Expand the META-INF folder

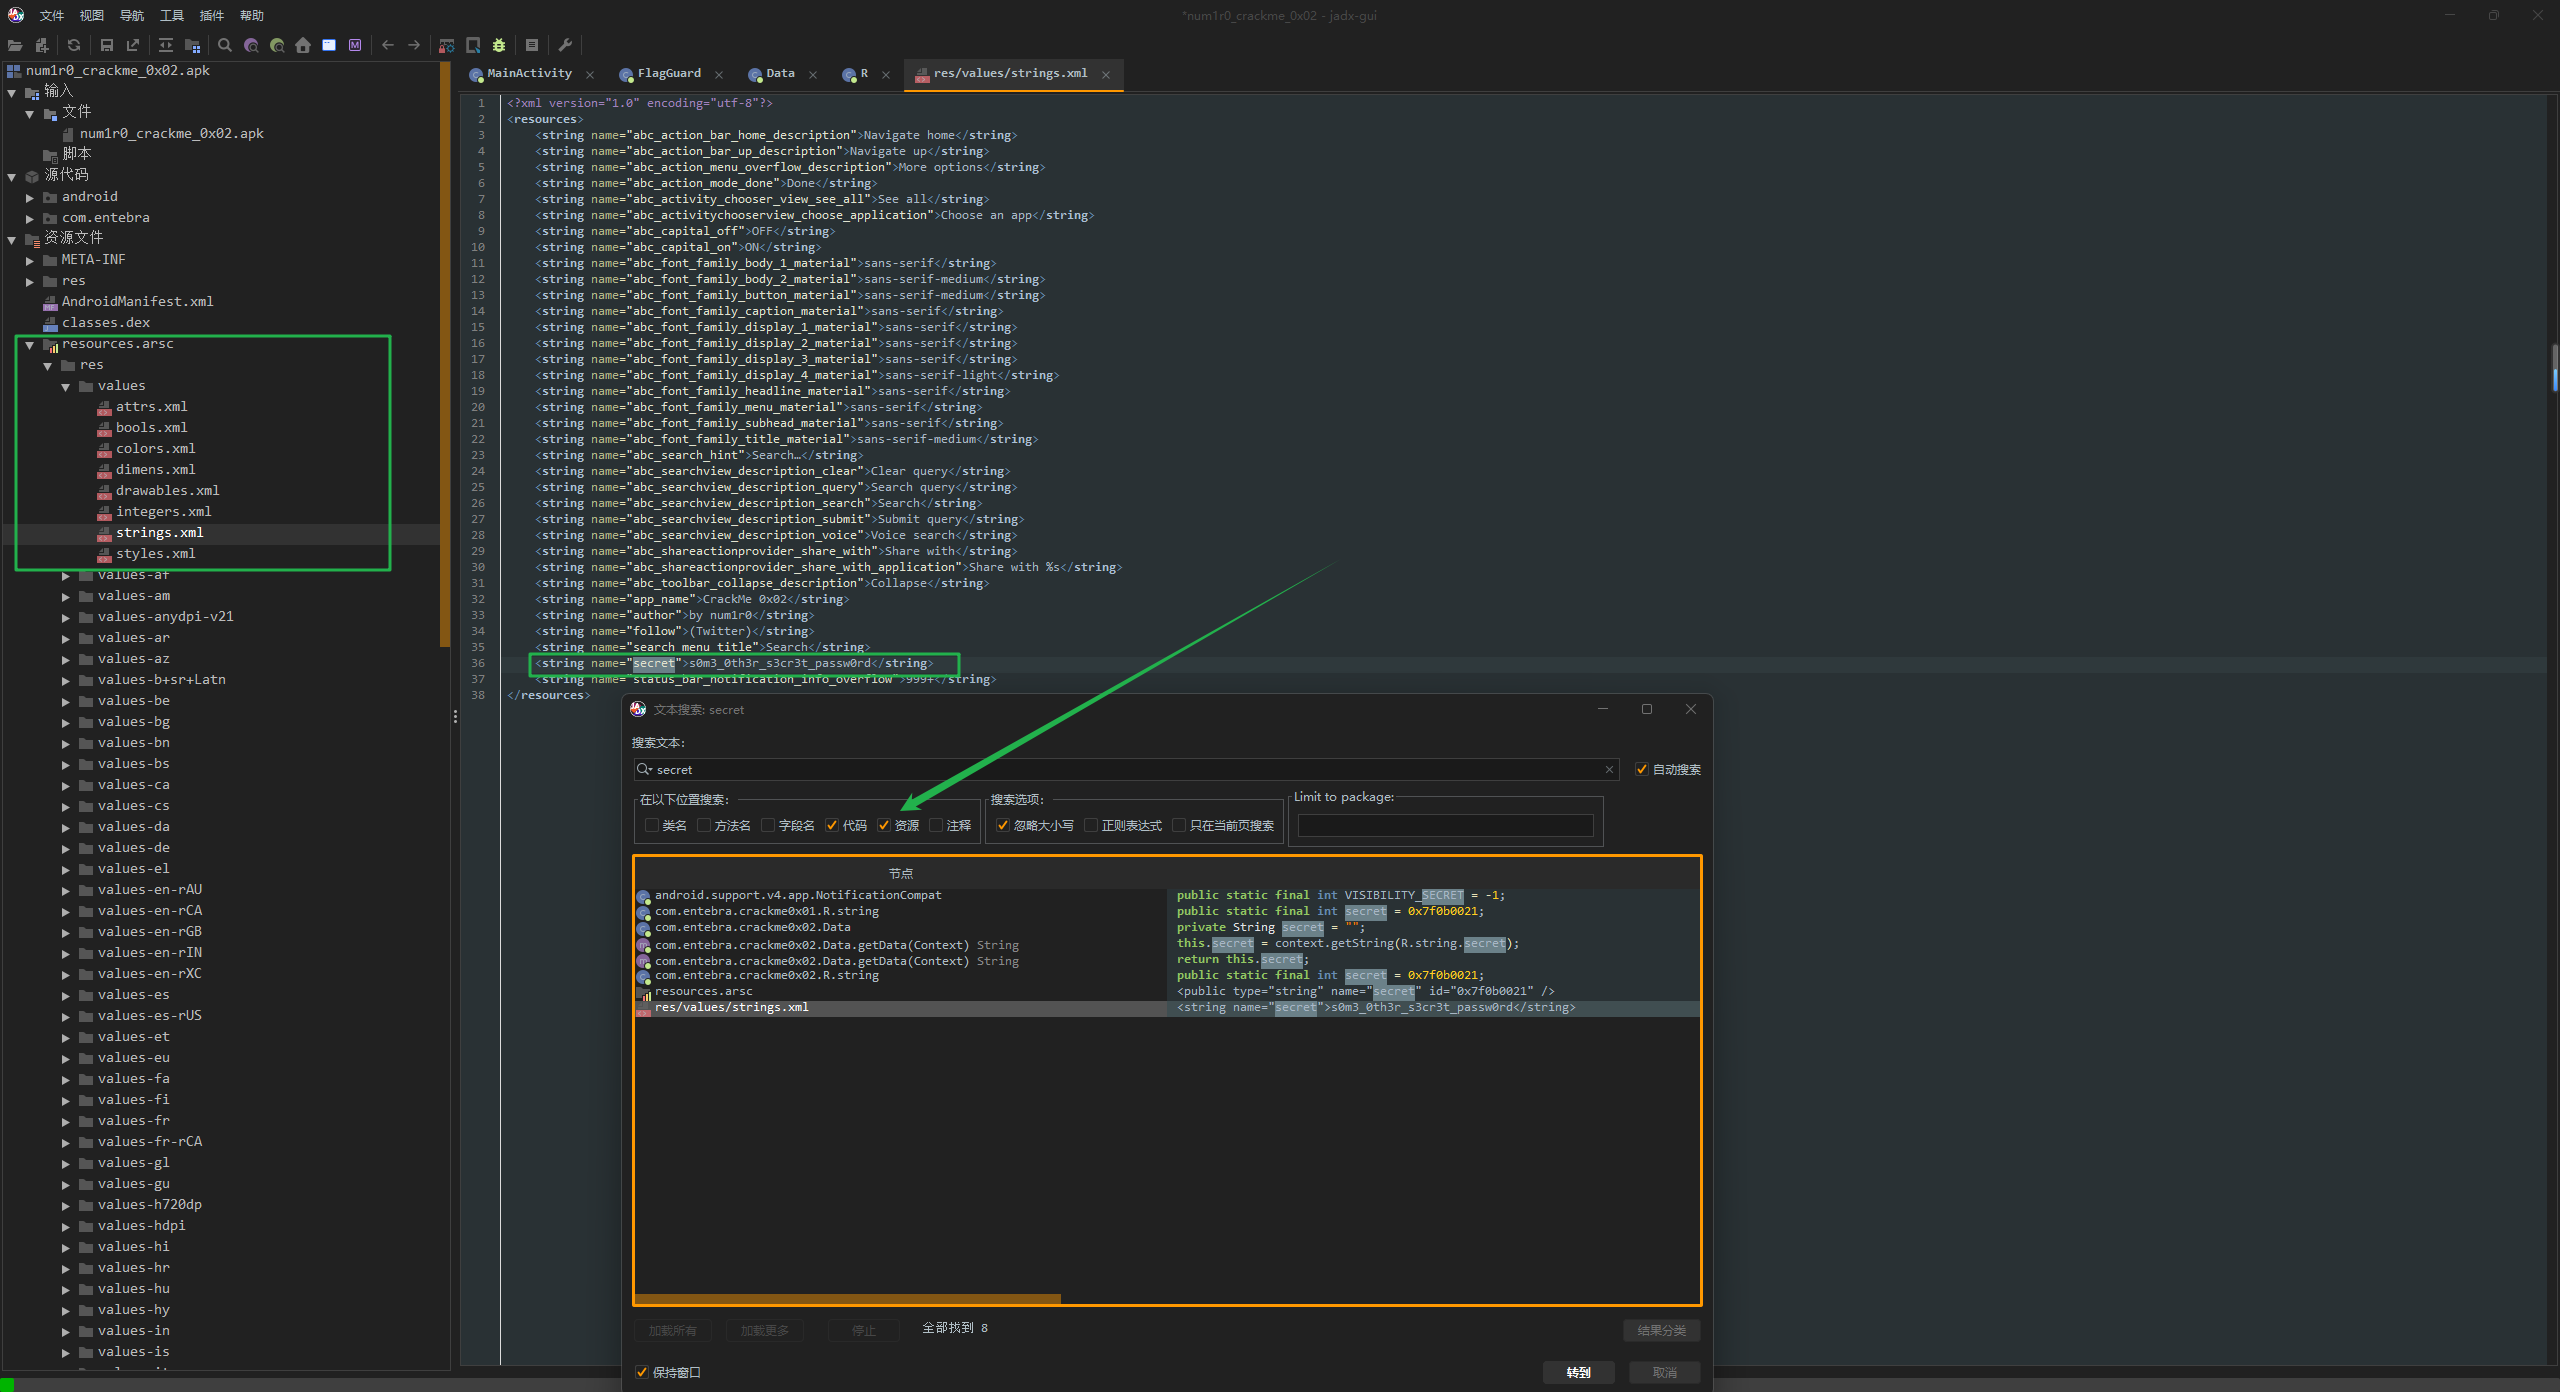coord(30,261)
